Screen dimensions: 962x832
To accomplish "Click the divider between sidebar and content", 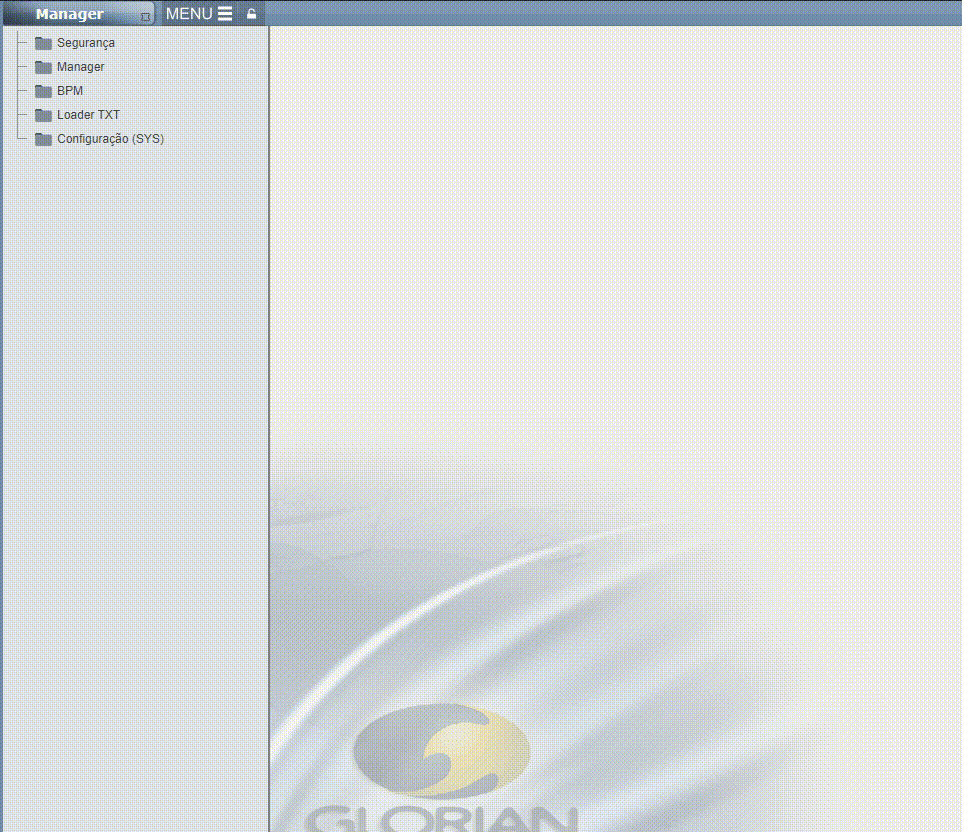I will pyautogui.click(x=269, y=400).
